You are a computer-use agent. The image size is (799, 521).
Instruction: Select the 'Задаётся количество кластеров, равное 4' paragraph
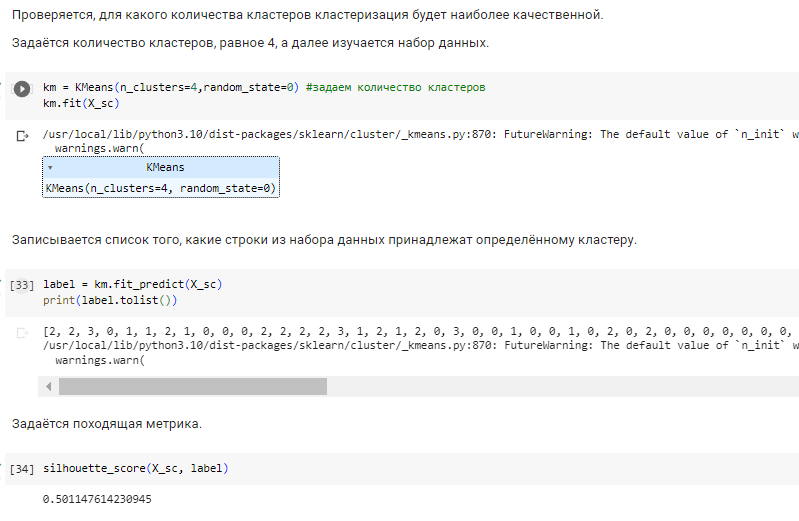tap(250, 43)
